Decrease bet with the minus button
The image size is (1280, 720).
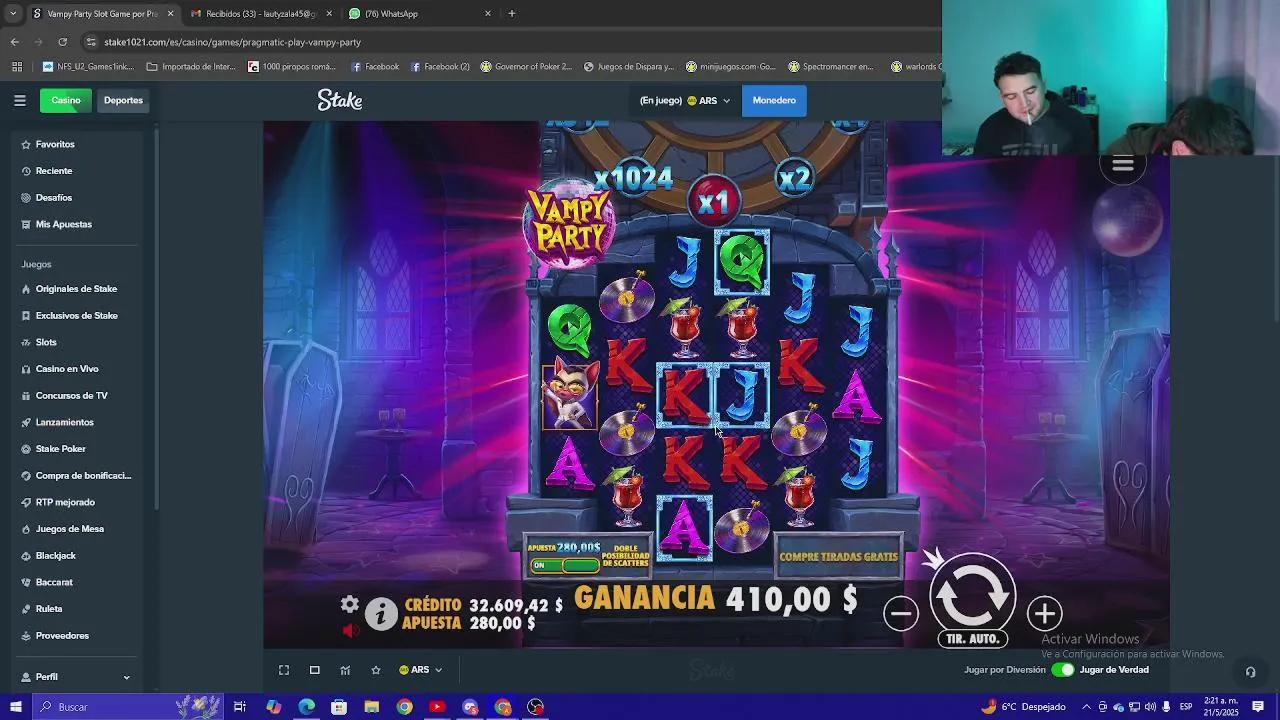901,614
